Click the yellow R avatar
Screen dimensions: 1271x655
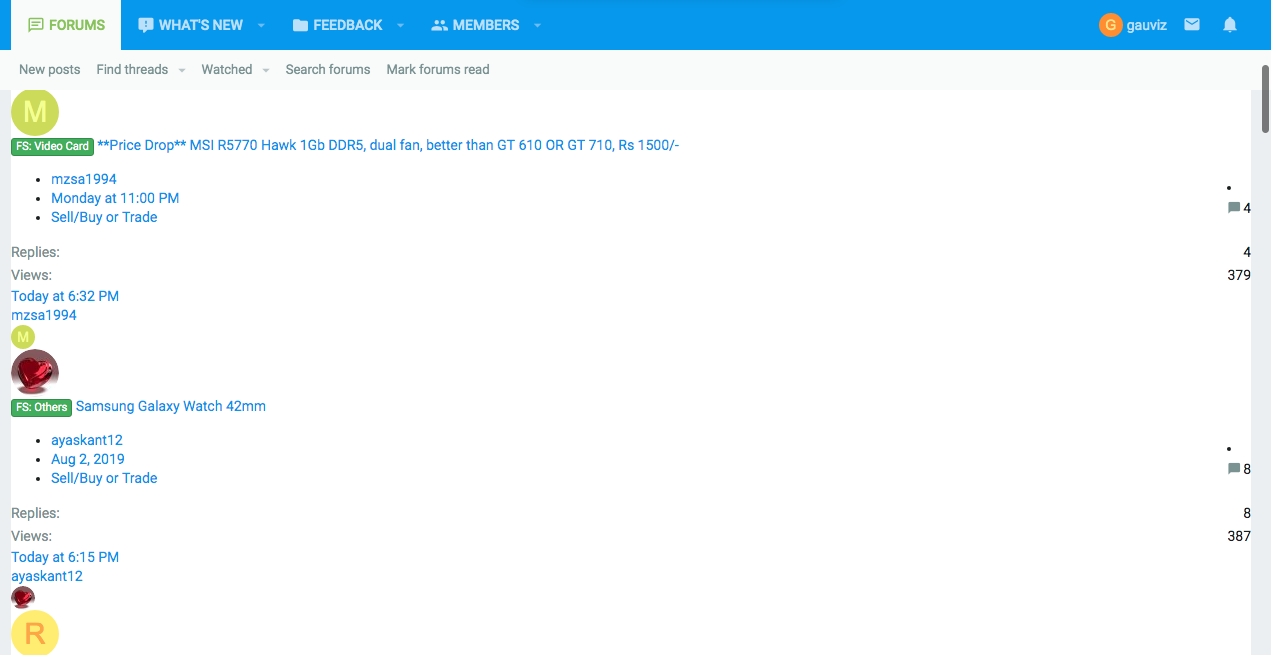(x=35, y=633)
